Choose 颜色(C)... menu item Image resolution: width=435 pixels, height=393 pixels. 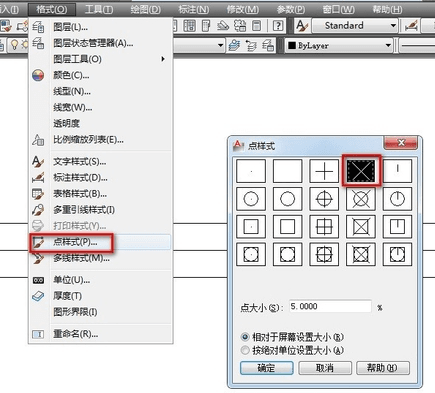click(101, 75)
